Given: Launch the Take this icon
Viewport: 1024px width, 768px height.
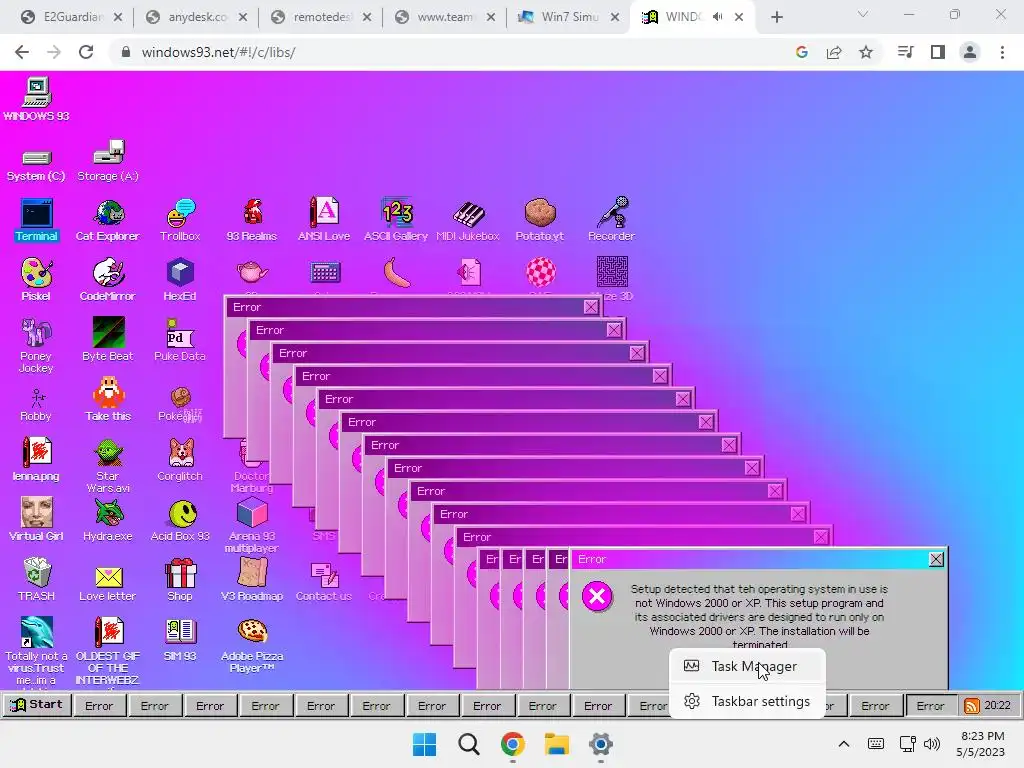Looking at the screenshot, I should tap(108, 400).
